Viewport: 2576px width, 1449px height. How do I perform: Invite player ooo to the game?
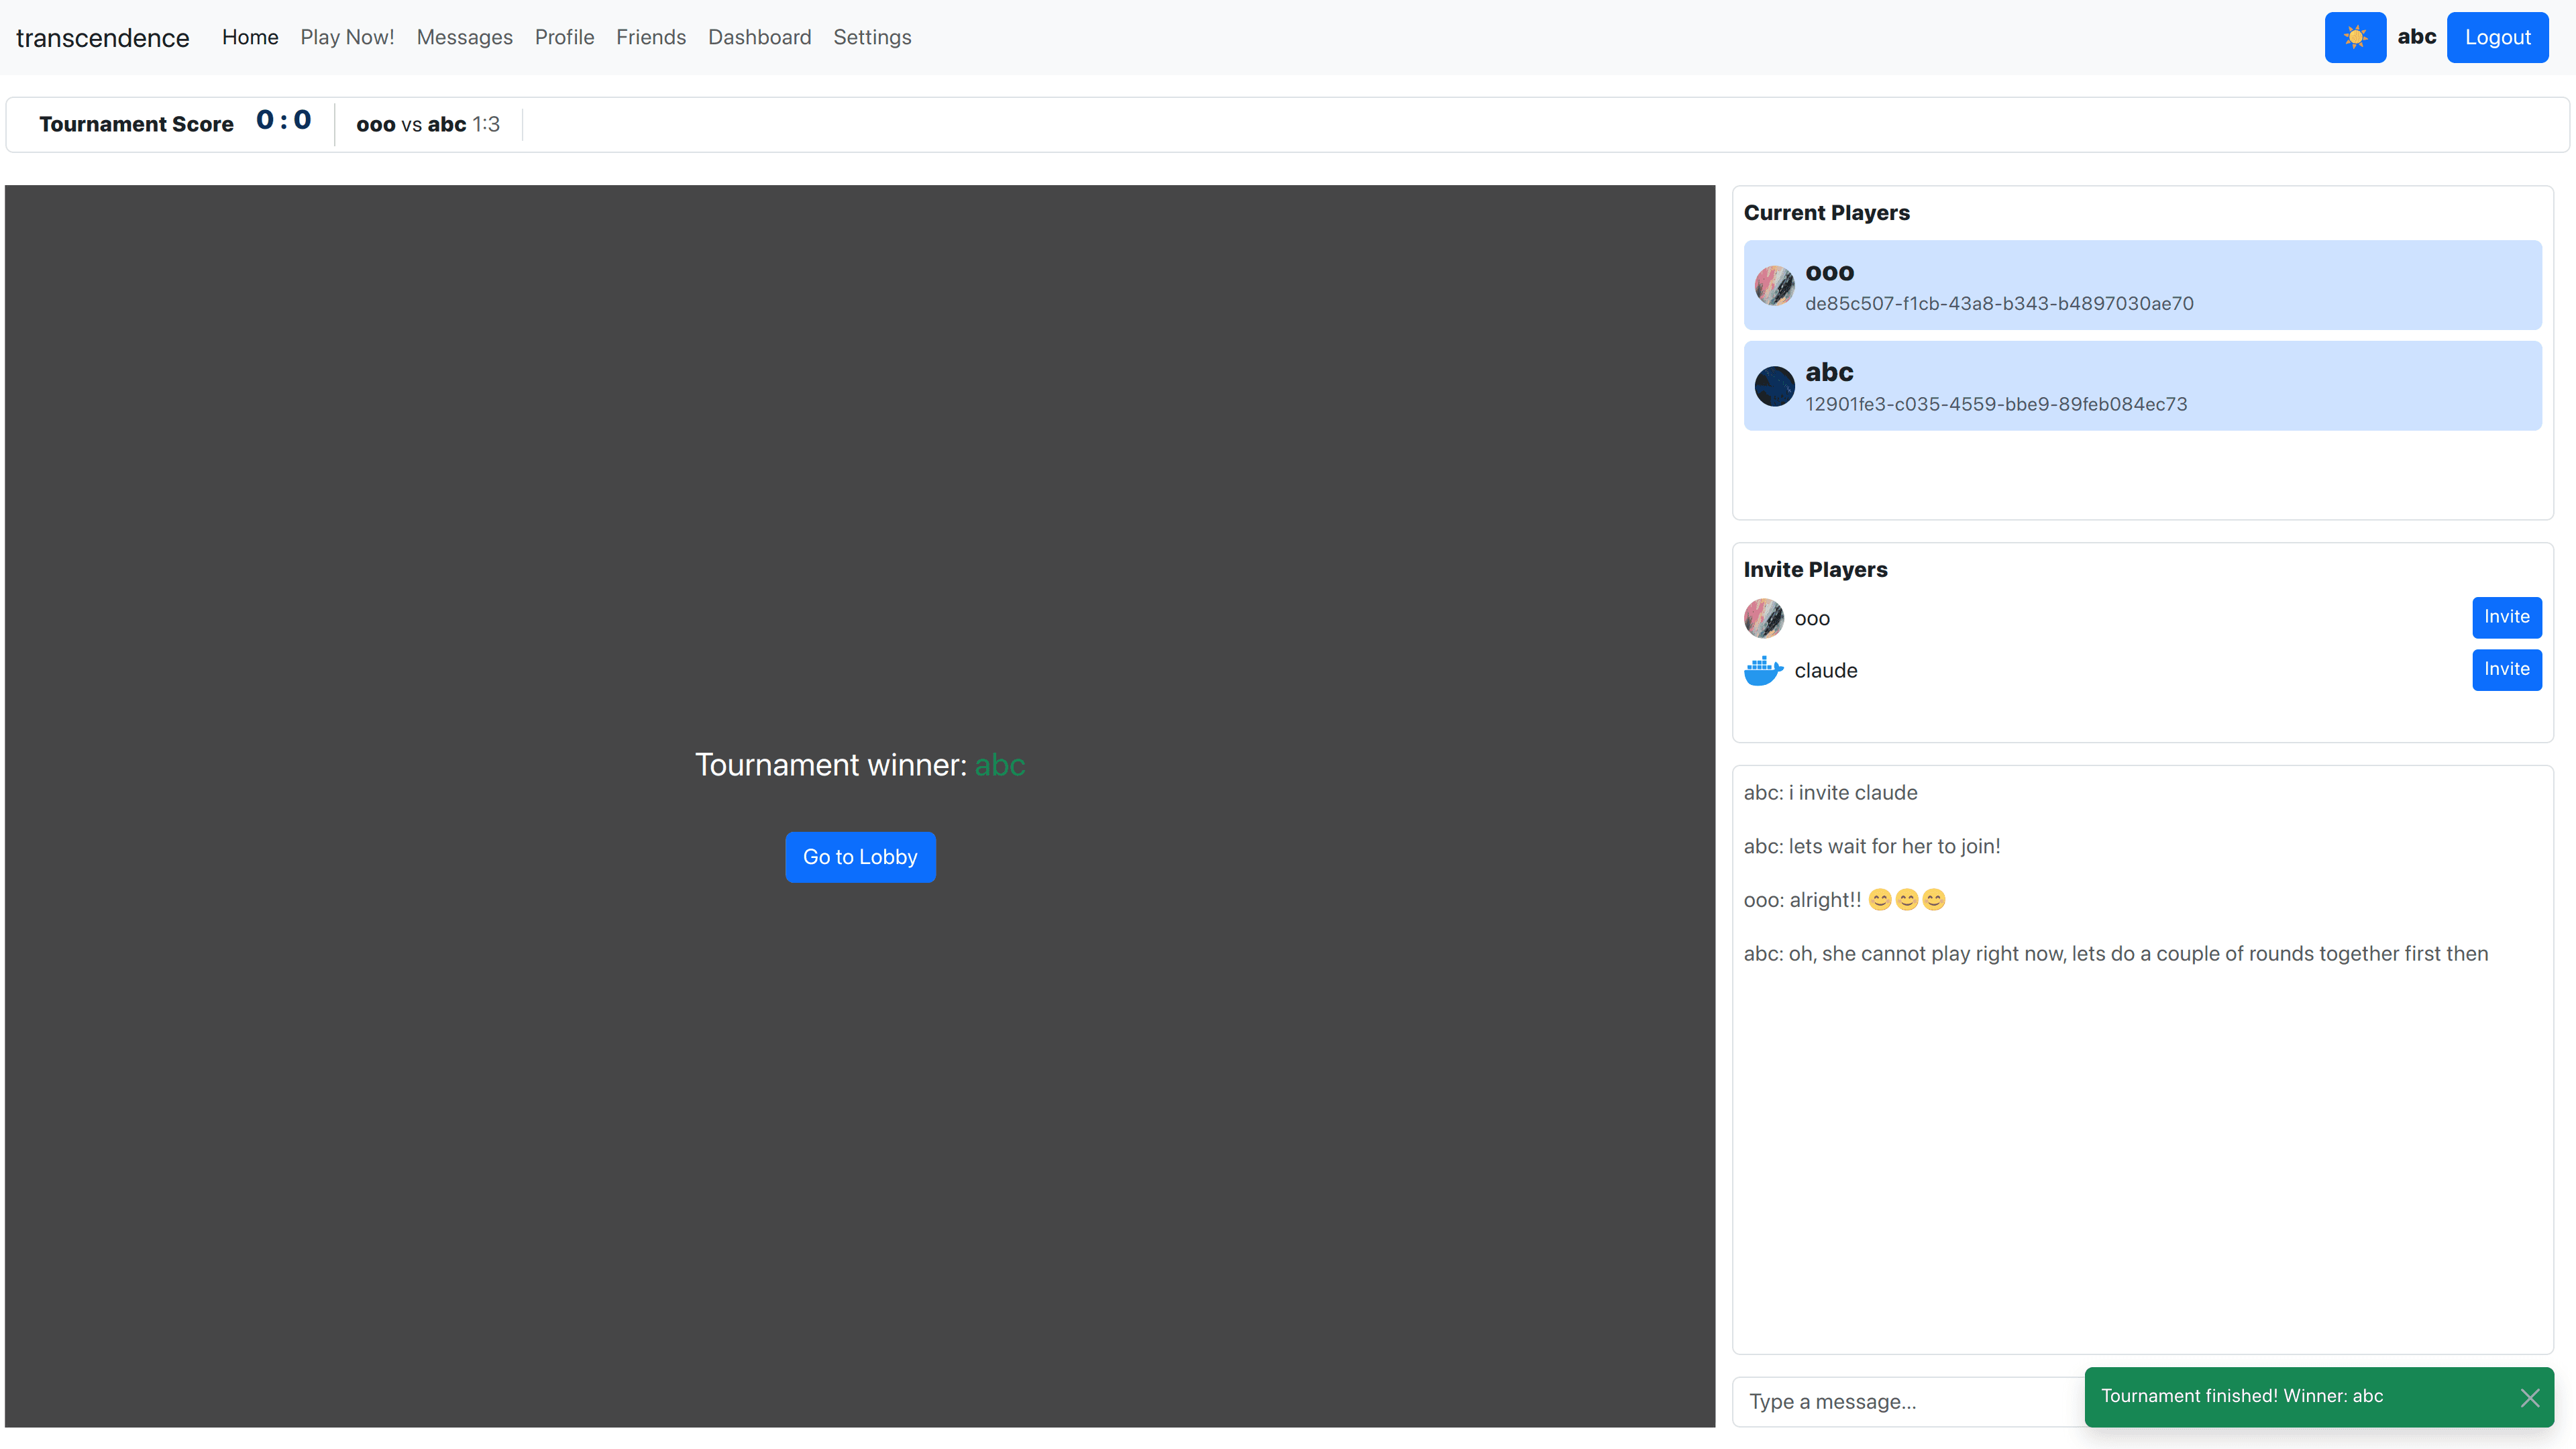click(2505, 617)
